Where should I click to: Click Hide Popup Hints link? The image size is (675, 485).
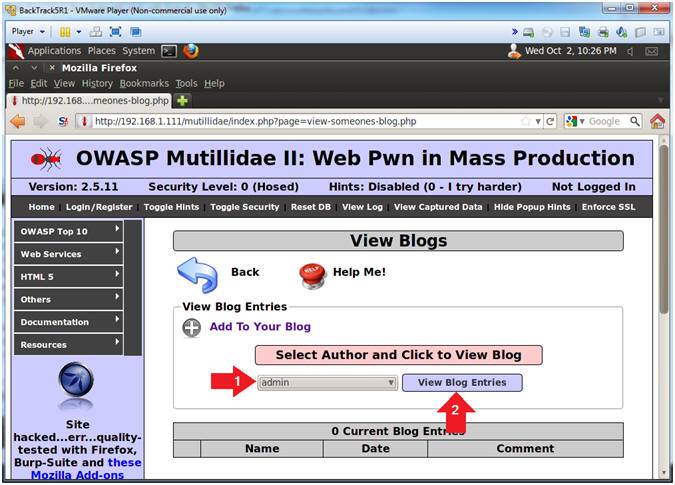click(532, 207)
